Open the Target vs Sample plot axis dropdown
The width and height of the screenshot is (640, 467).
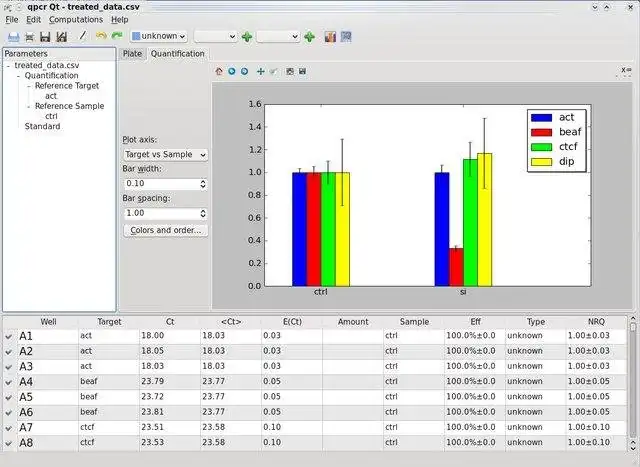[x=165, y=155]
